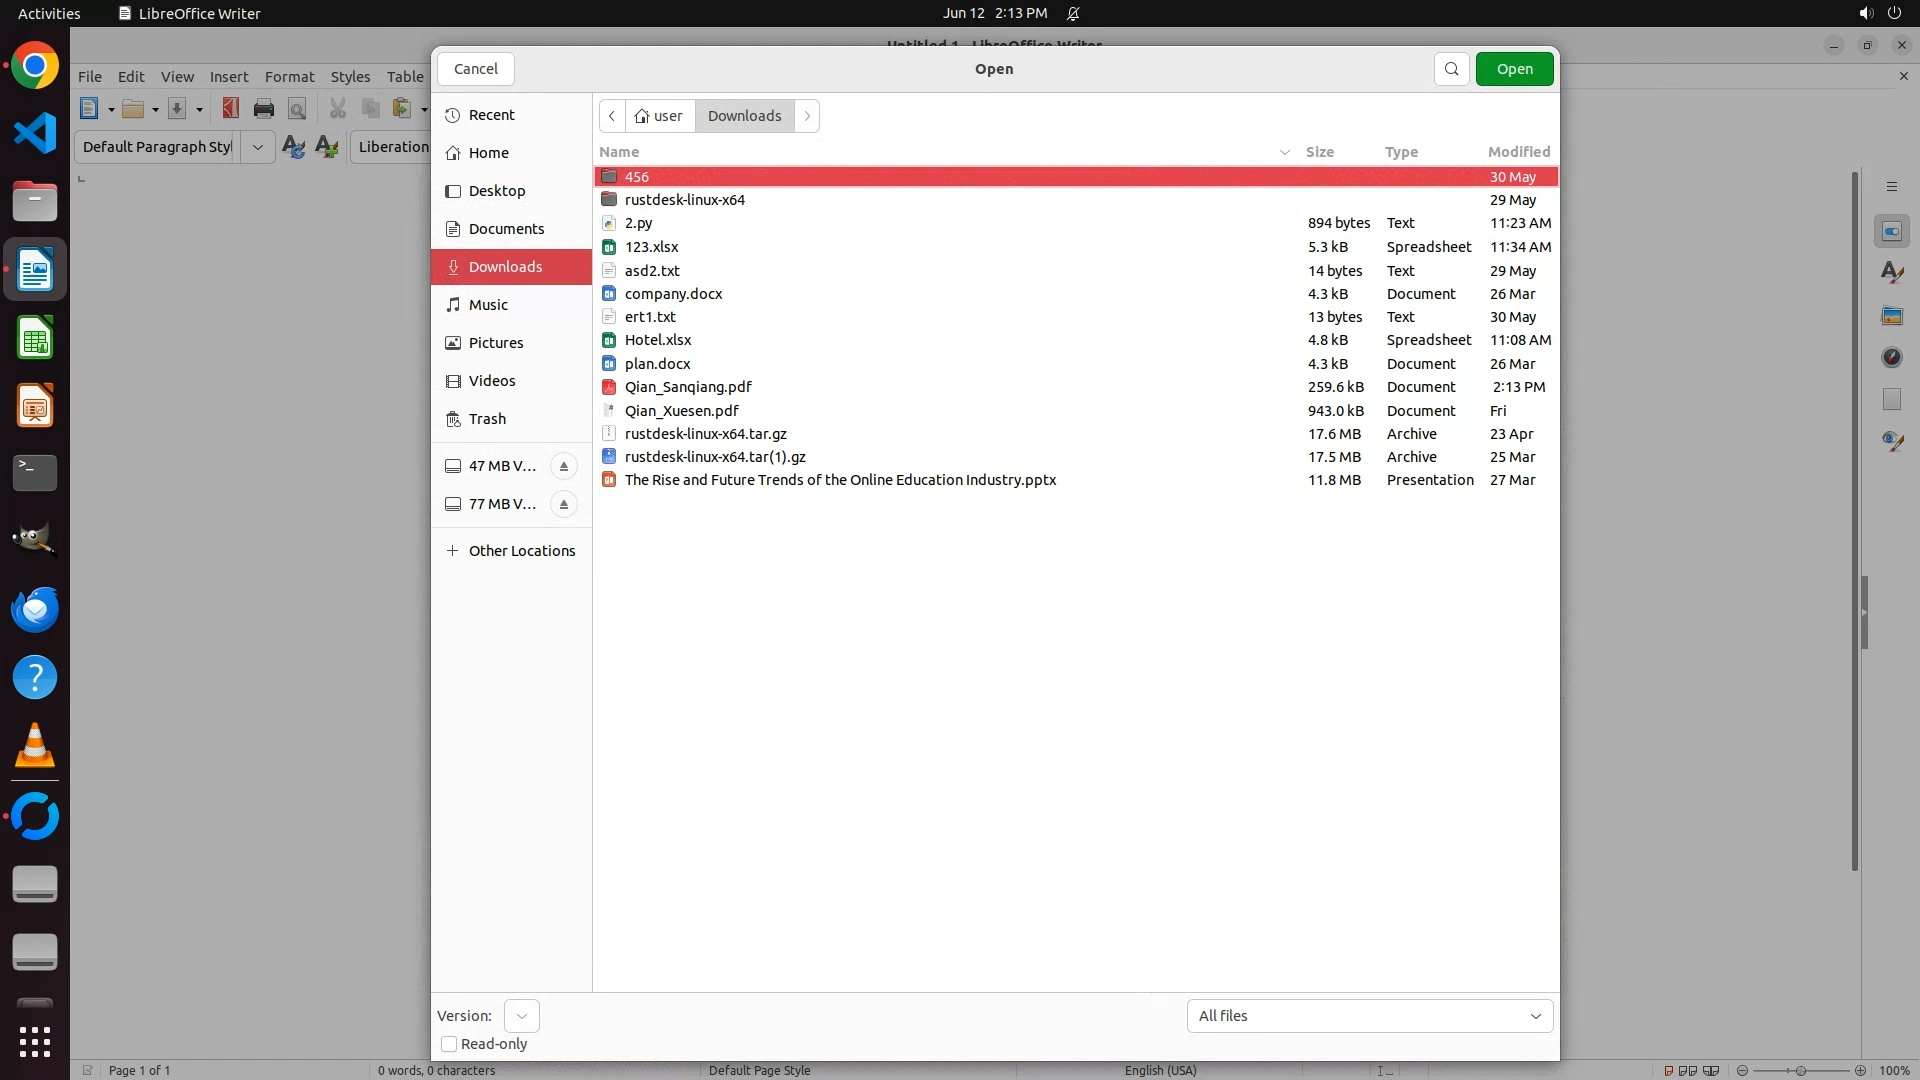Click the Export as PDF toolbar icon
The height and width of the screenshot is (1080, 1920).
click(x=231, y=109)
